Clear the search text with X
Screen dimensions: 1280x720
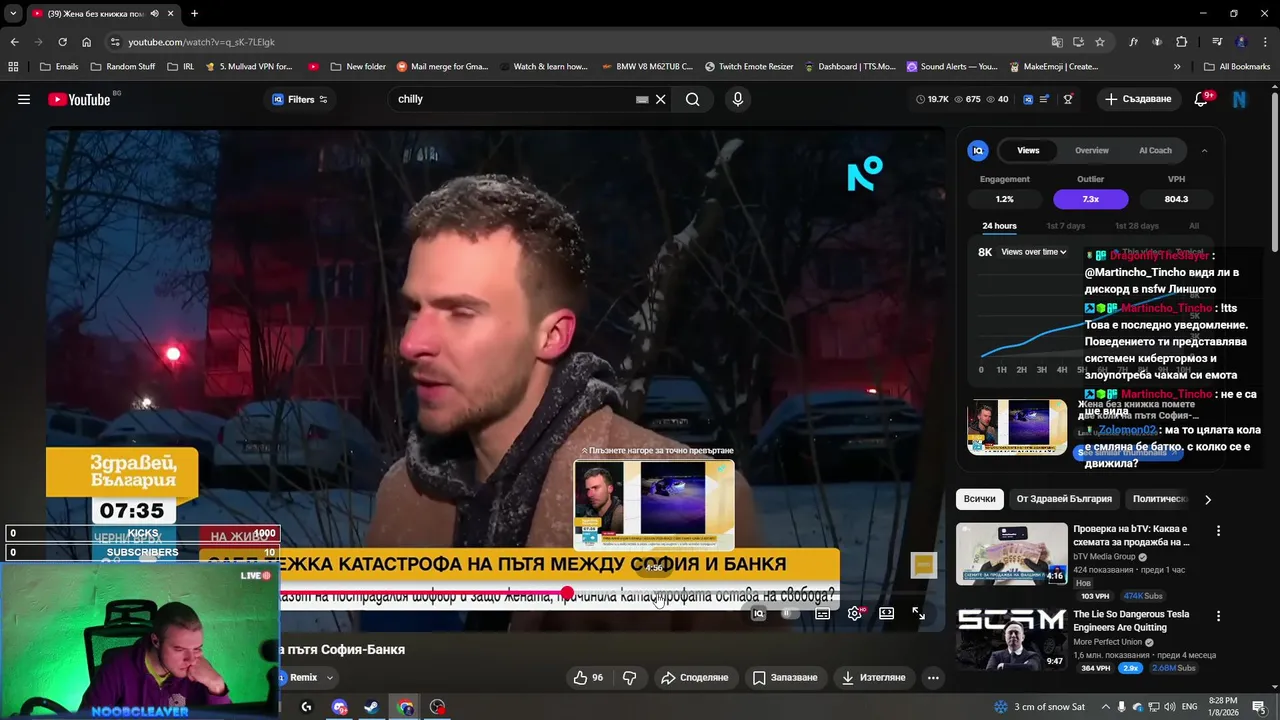pos(660,99)
